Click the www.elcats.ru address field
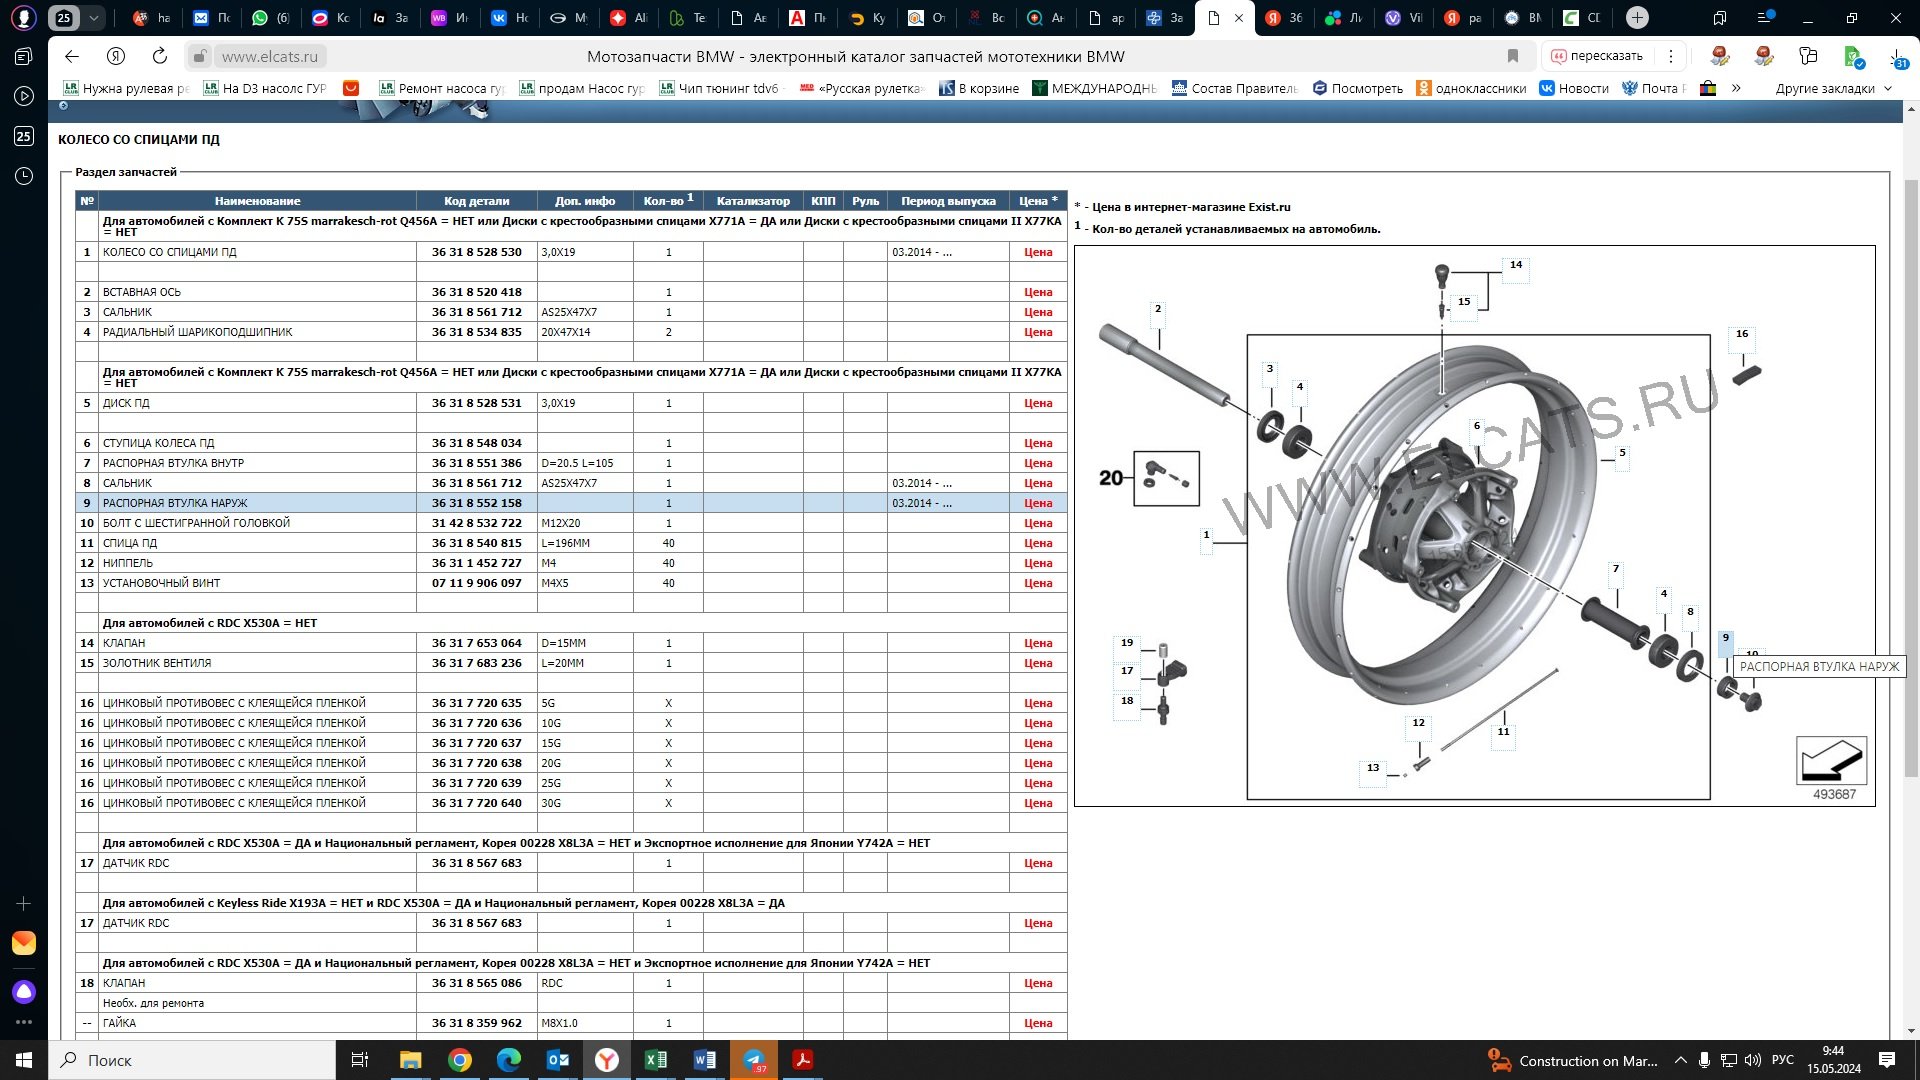The image size is (1920, 1080). pos(270,57)
